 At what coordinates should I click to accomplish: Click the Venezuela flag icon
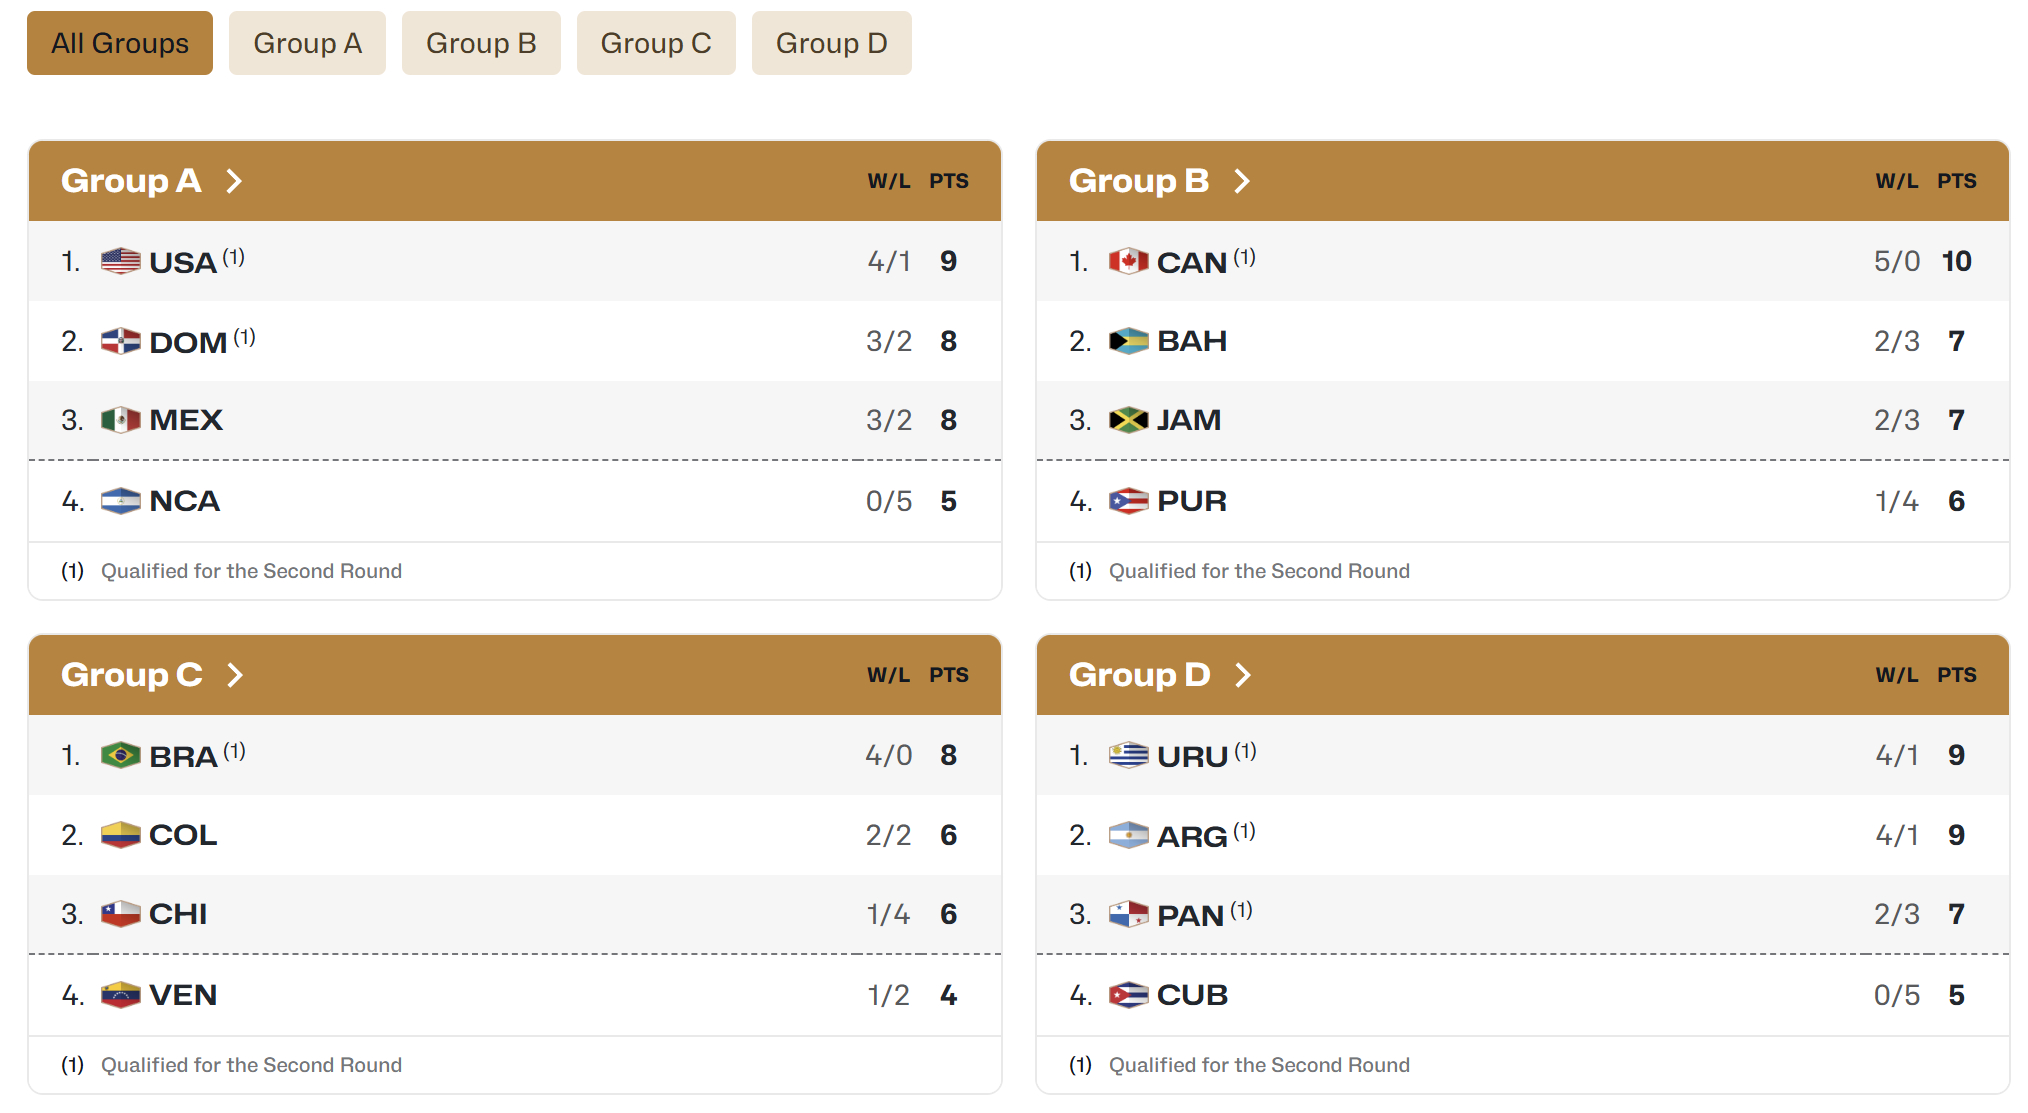click(x=120, y=995)
